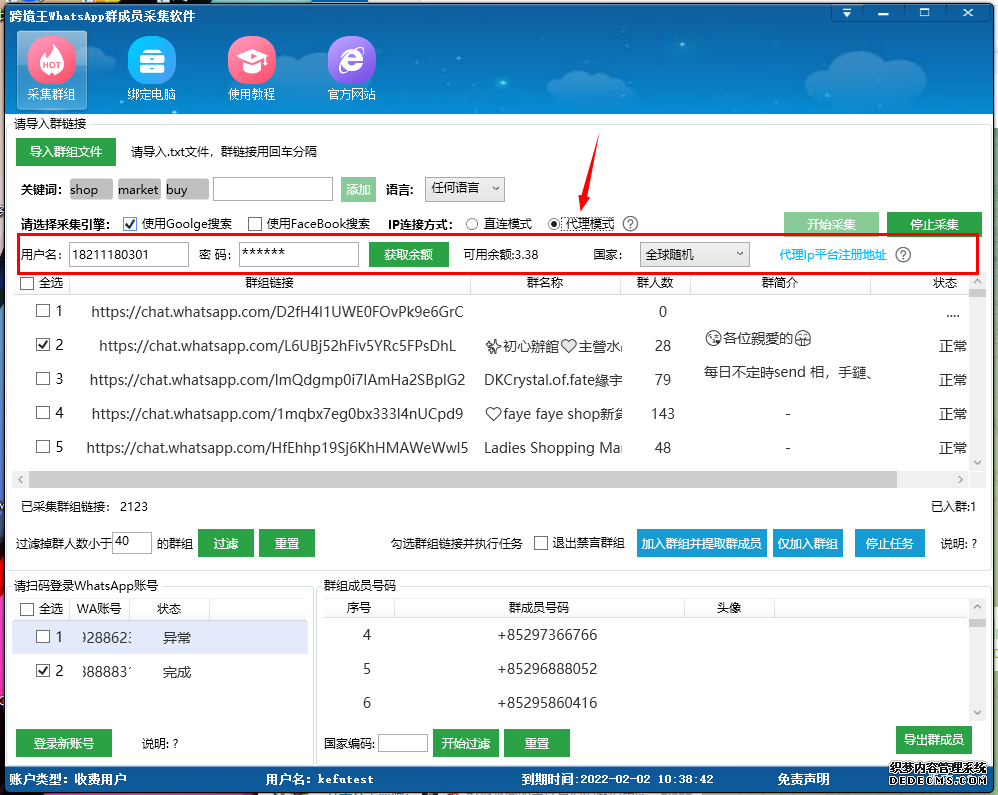Open title bar dropdown arrow menu
Image resolution: width=998 pixels, height=795 pixels.
coord(847,13)
